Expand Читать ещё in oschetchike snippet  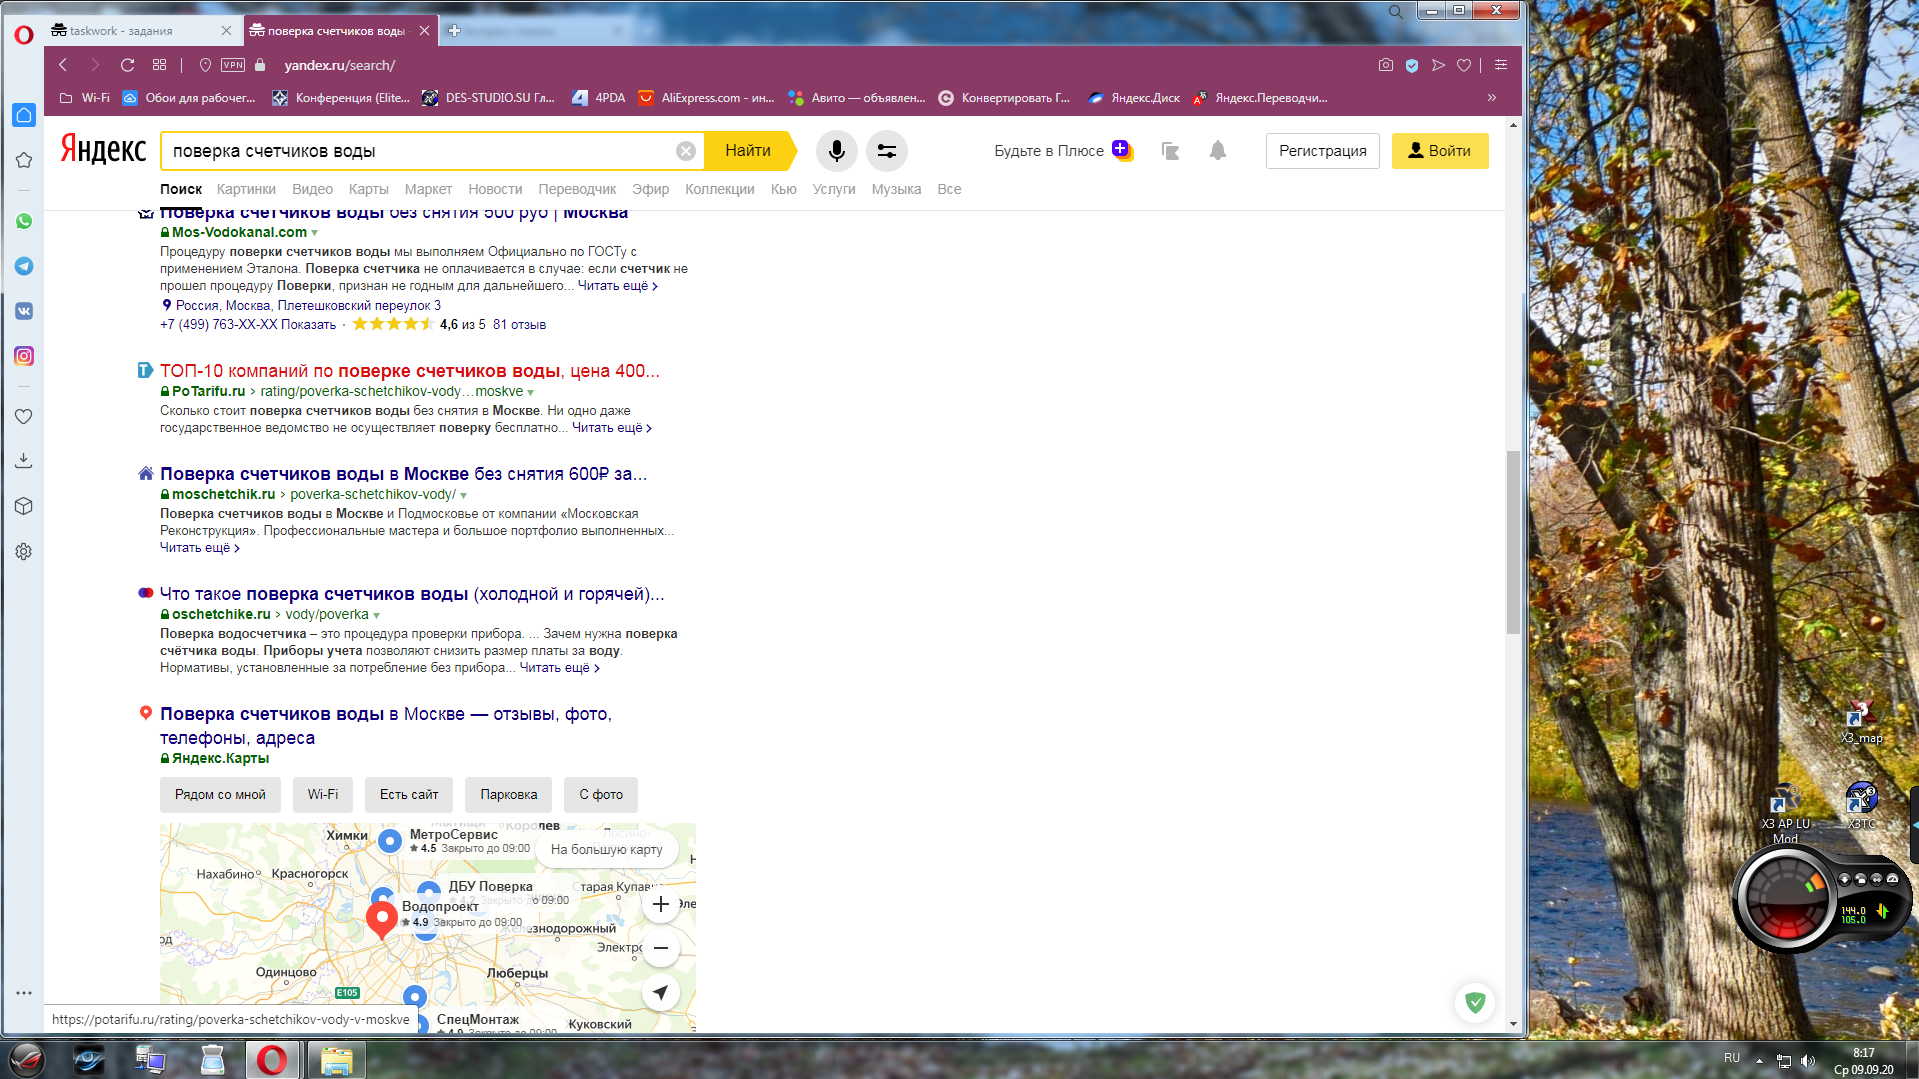point(560,668)
